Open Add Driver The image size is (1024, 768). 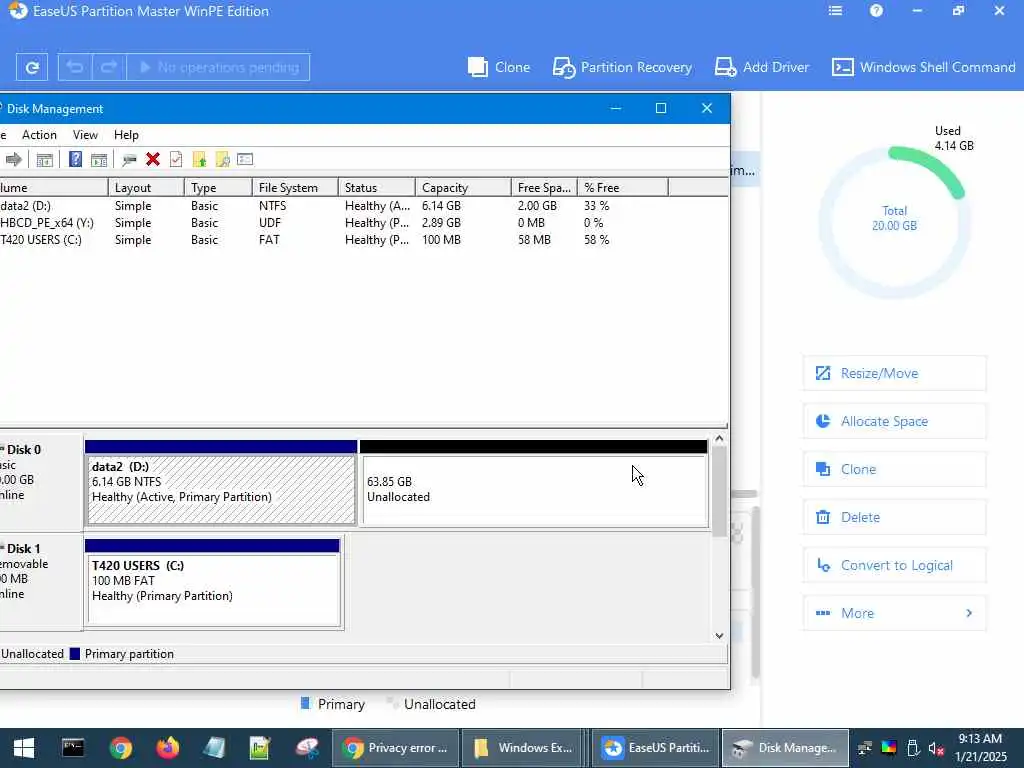(x=761, y=67)
